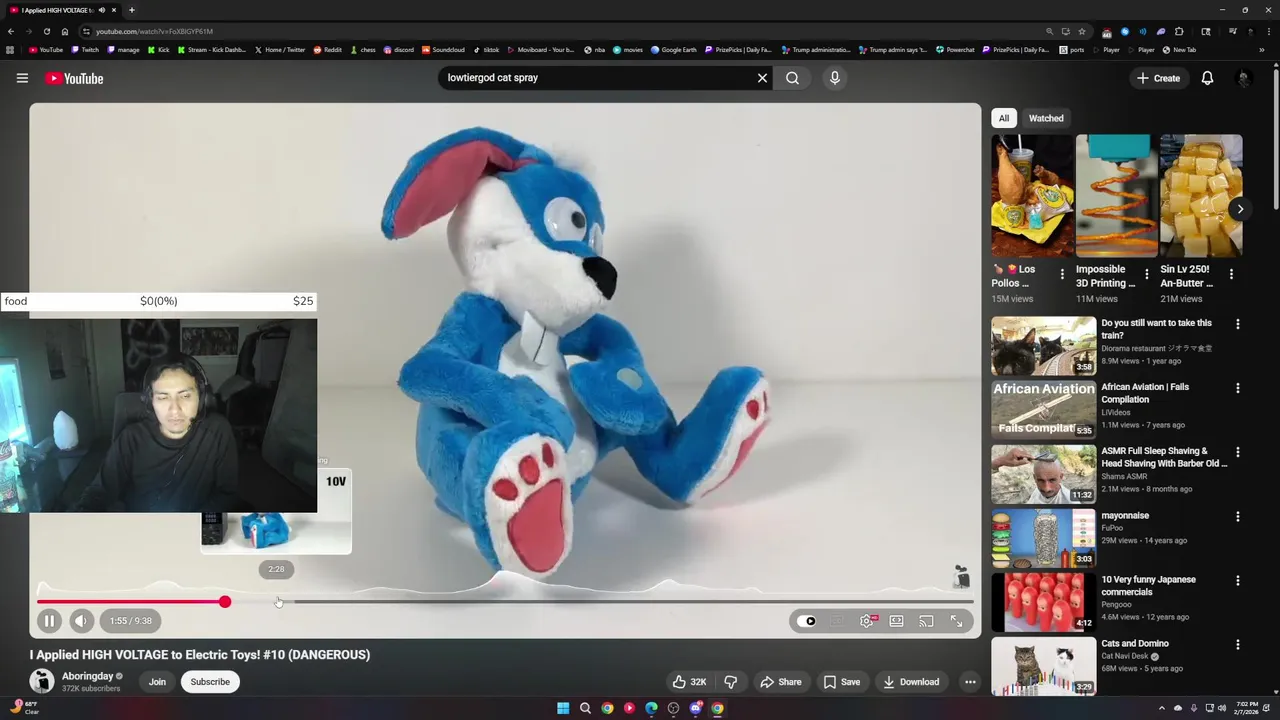
Task: Click the red playback scrubber handle
Action: pyautogui.click(x=225, y=602)
